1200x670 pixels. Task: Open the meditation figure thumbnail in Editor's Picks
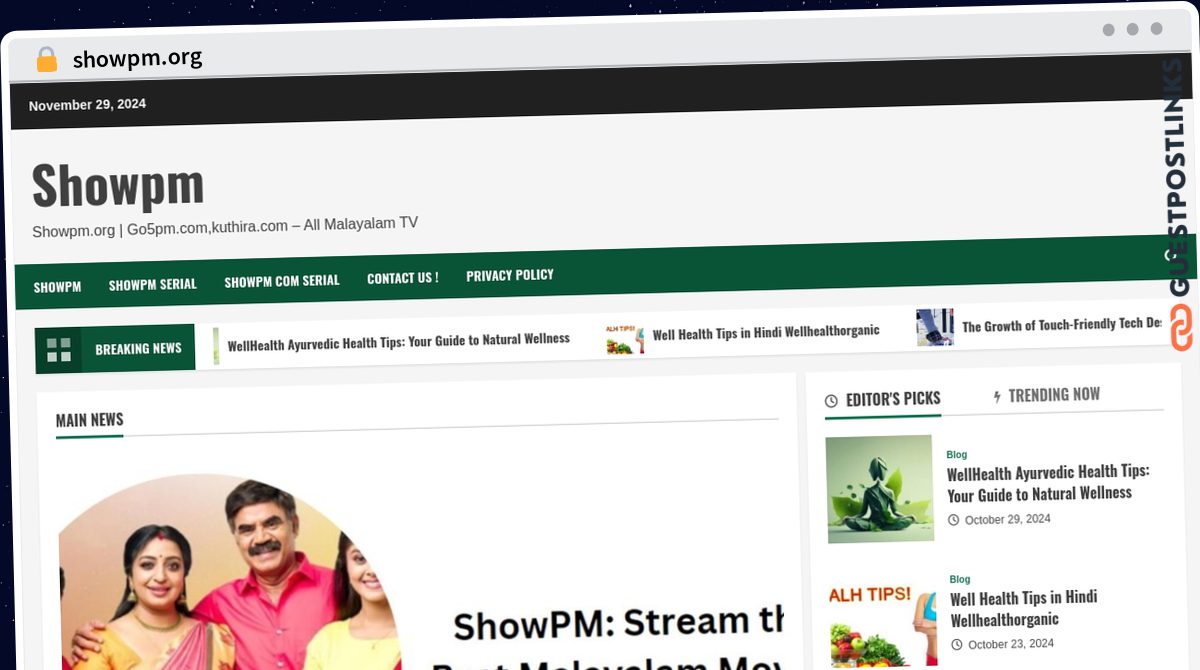pyautogui.click(x=880, y=489)
